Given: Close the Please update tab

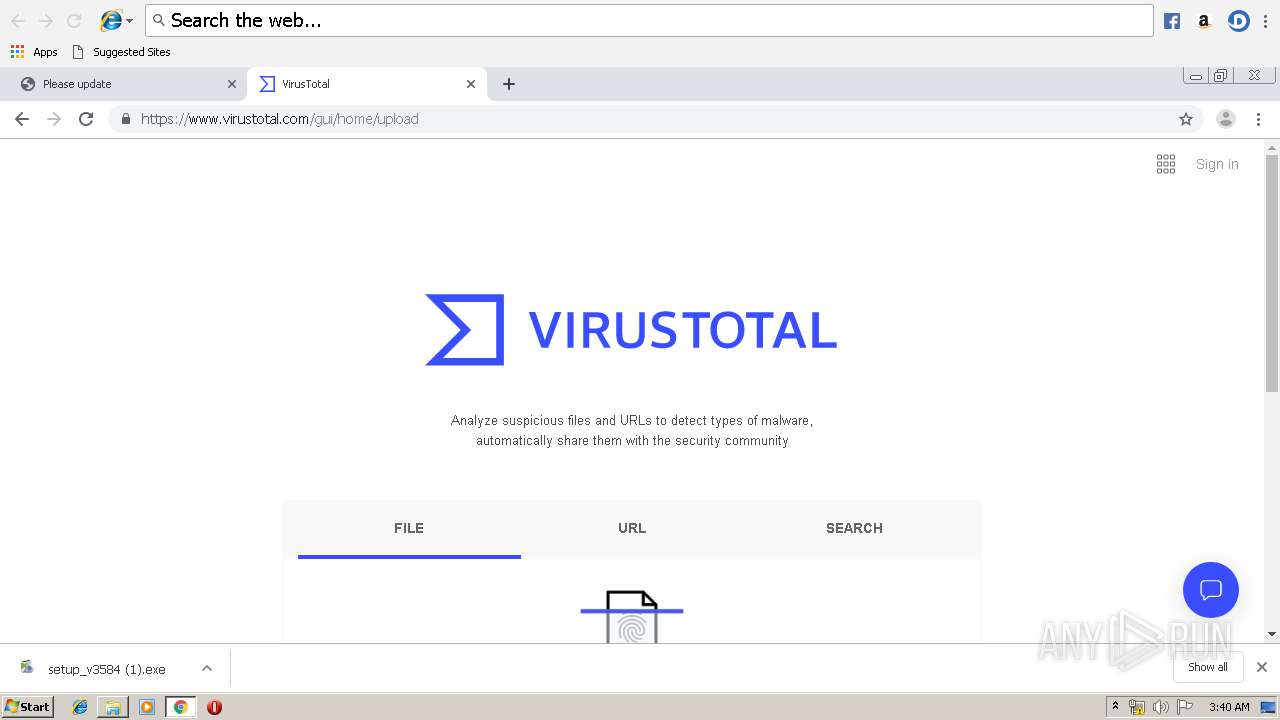Looking at the screenshot, I should point(232,84).
